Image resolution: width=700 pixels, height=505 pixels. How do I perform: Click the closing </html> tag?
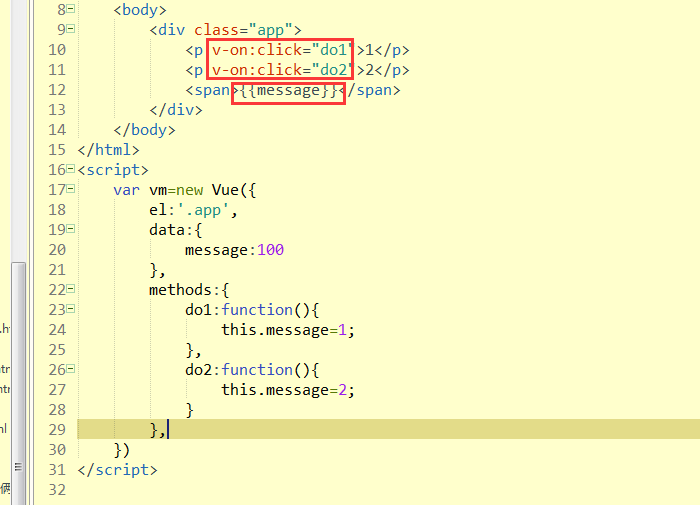coord(108,150)
